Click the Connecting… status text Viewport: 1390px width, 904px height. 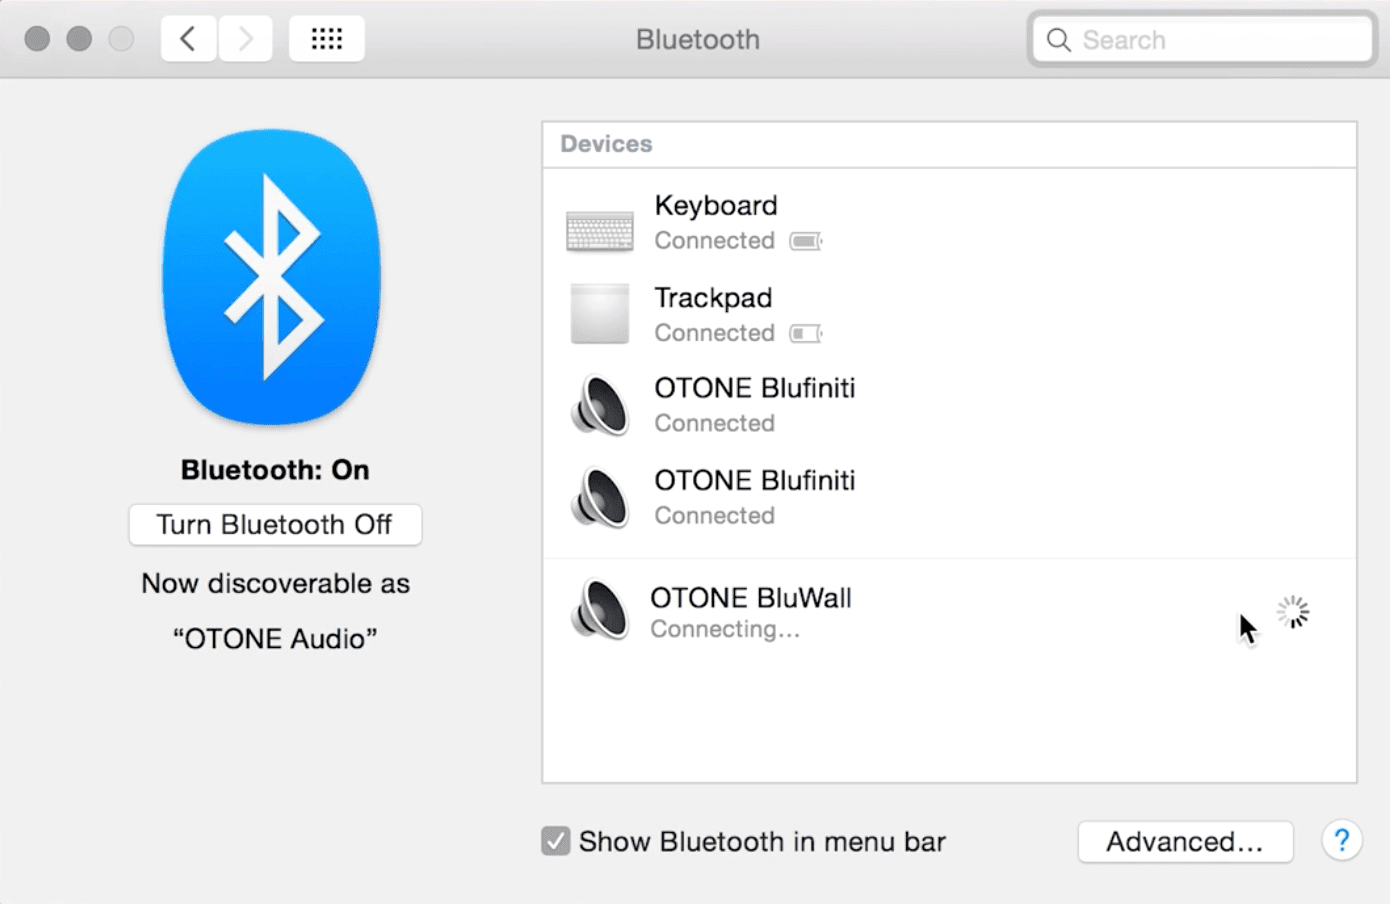tap(725, 629)
